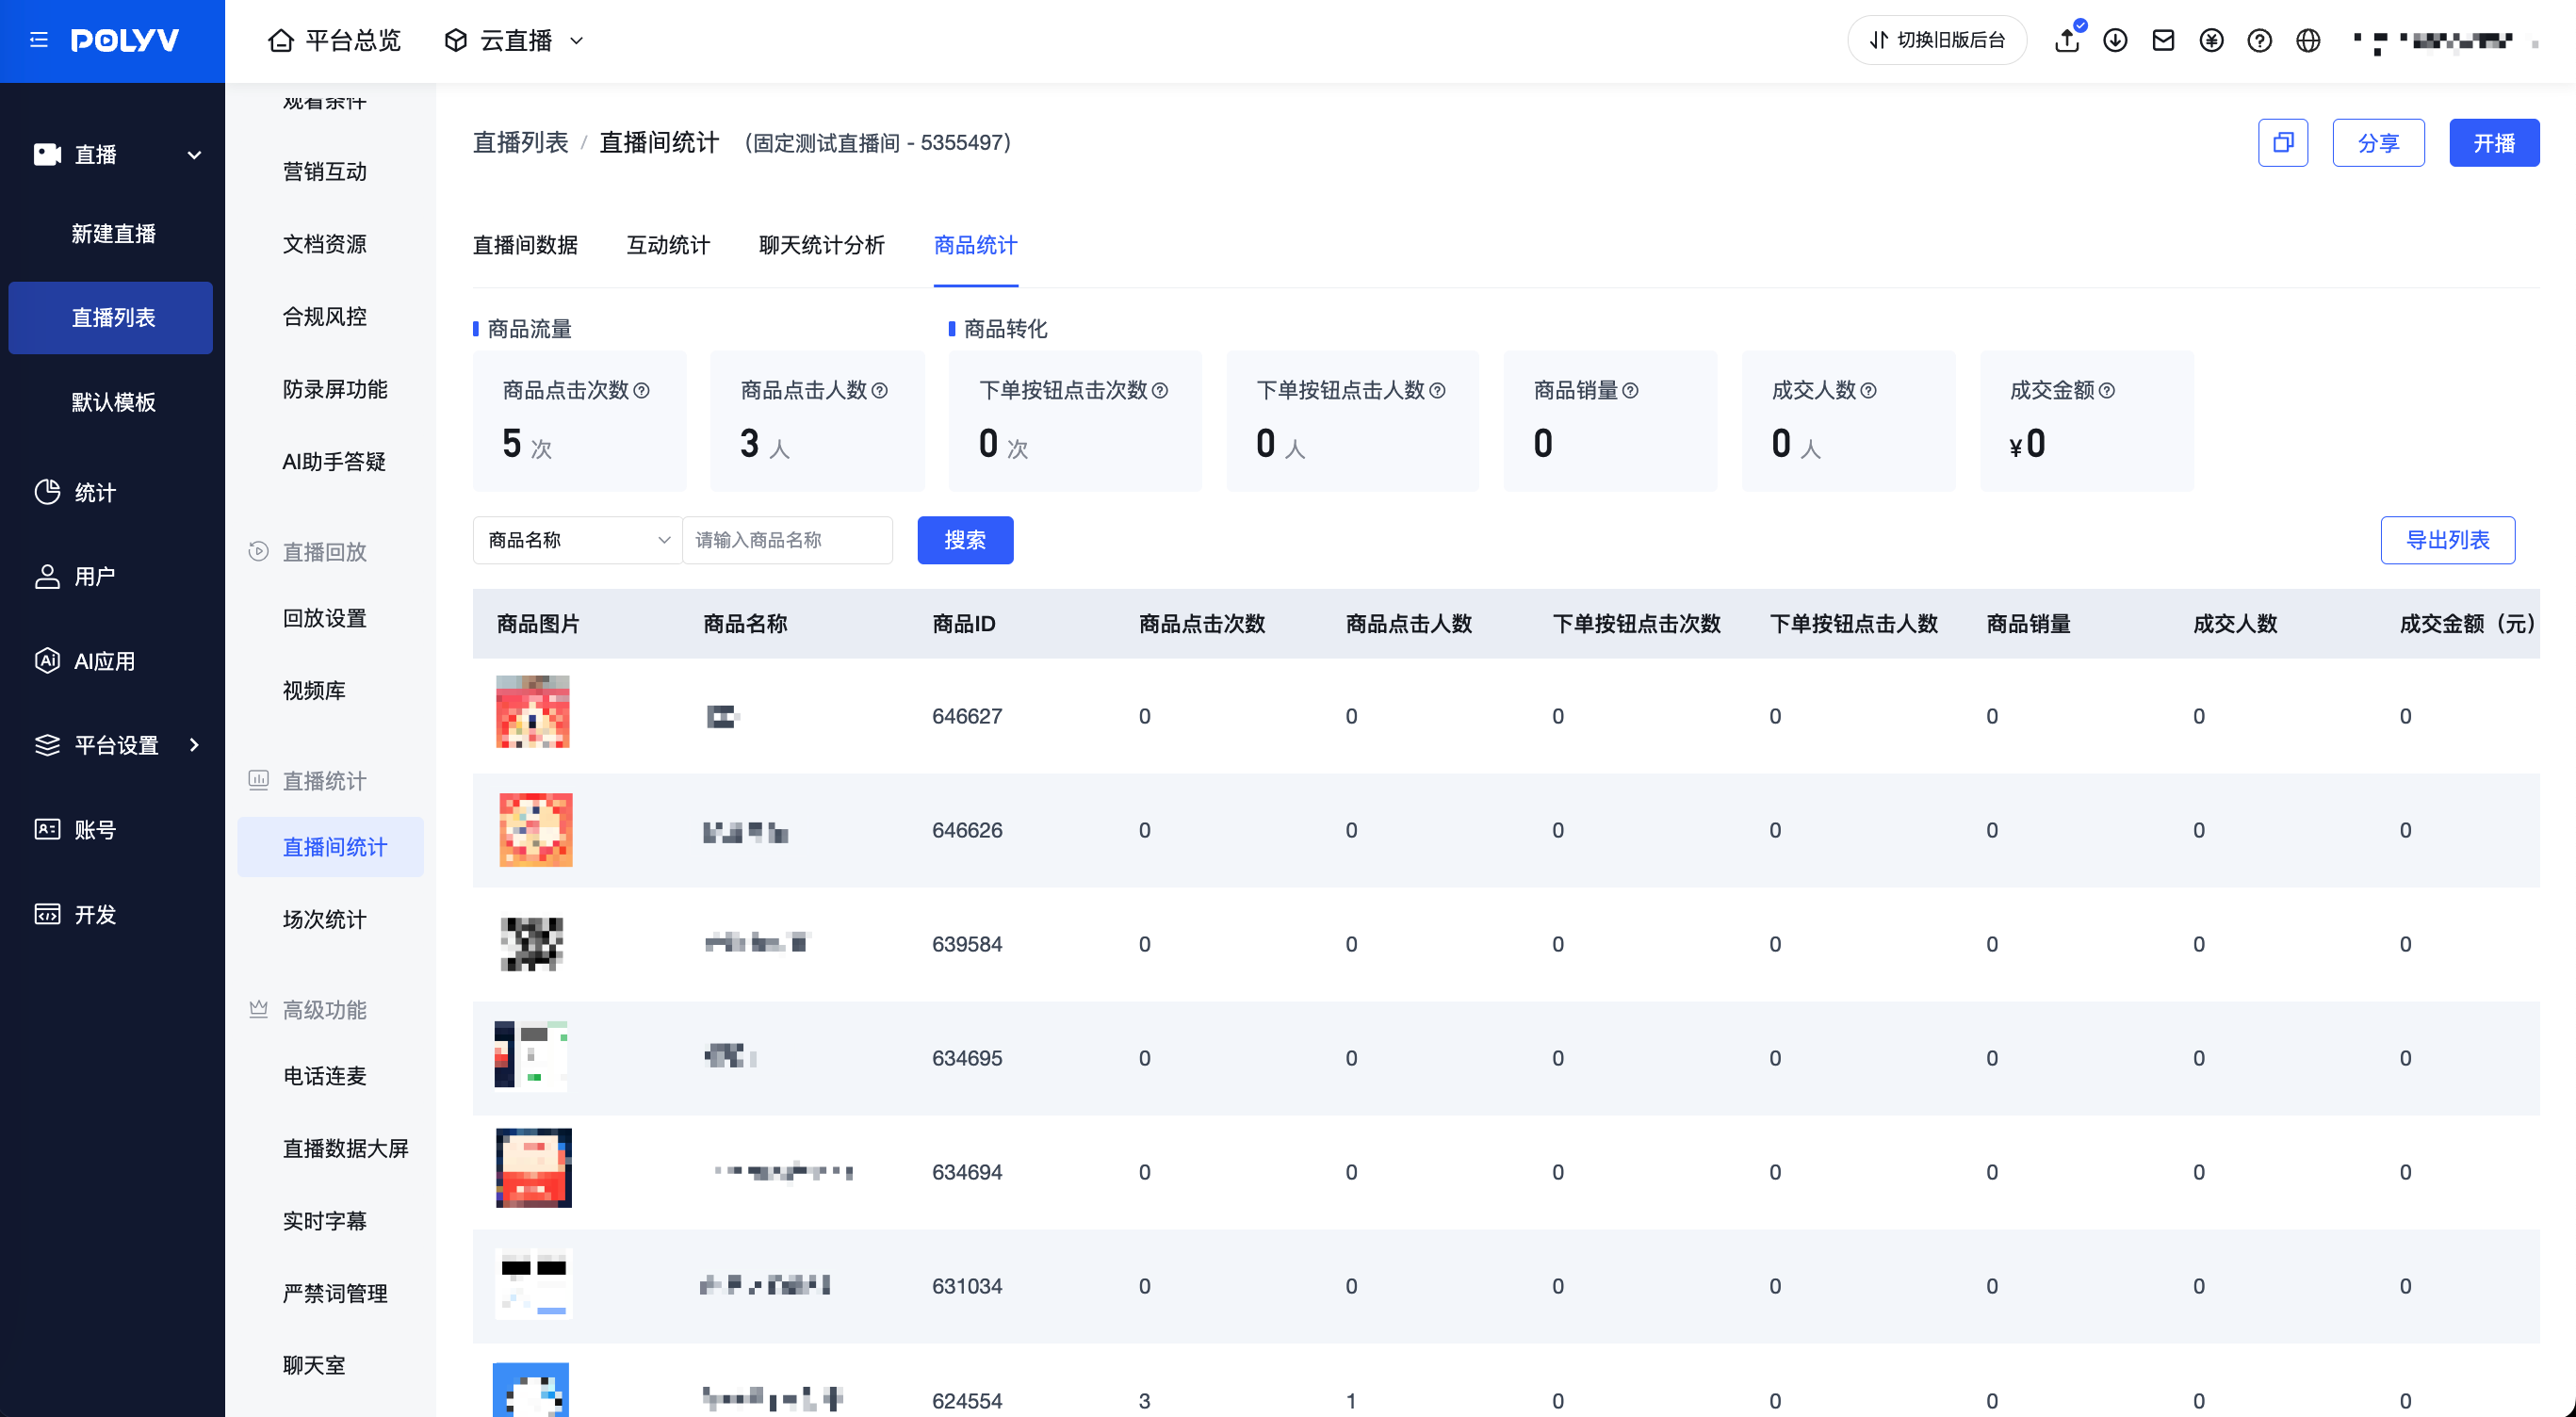Open 合规风控 settings
This screenshot has height=1417, width=2576.
pos(324,316)
